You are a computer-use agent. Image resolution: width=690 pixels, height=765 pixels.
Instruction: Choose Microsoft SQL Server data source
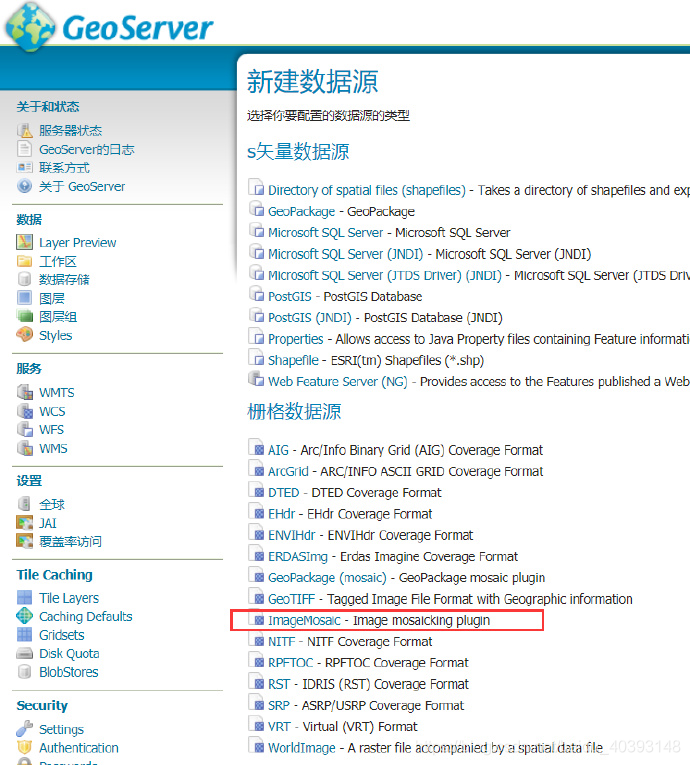tap(325, 232)
